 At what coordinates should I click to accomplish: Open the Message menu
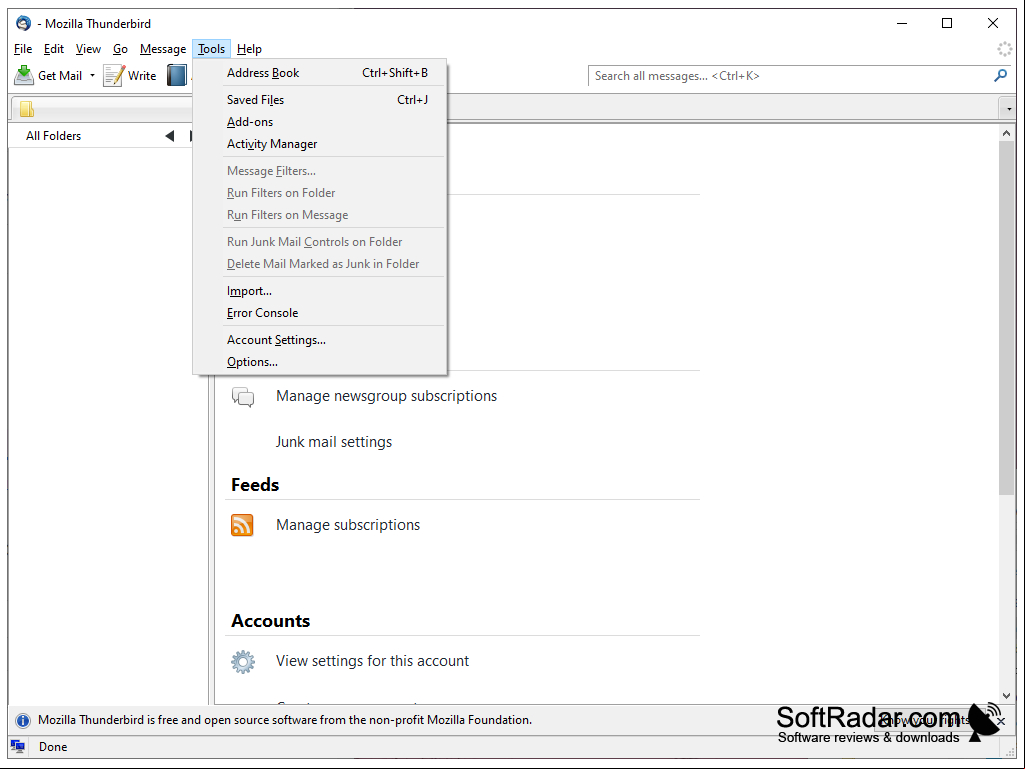coord(163,49)
